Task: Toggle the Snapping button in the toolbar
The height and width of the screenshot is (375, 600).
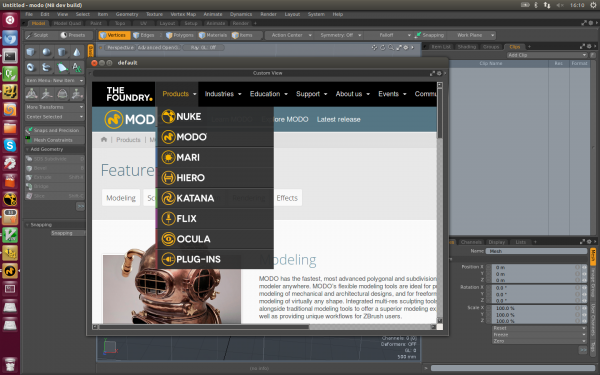Action: 429,35
